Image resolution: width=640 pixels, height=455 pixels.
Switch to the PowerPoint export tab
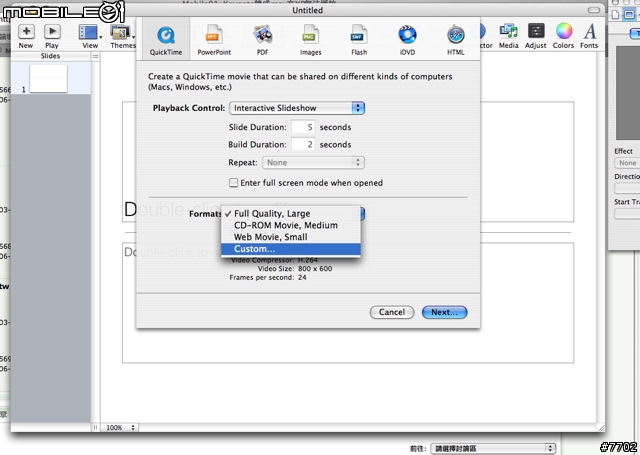(214, 40)
